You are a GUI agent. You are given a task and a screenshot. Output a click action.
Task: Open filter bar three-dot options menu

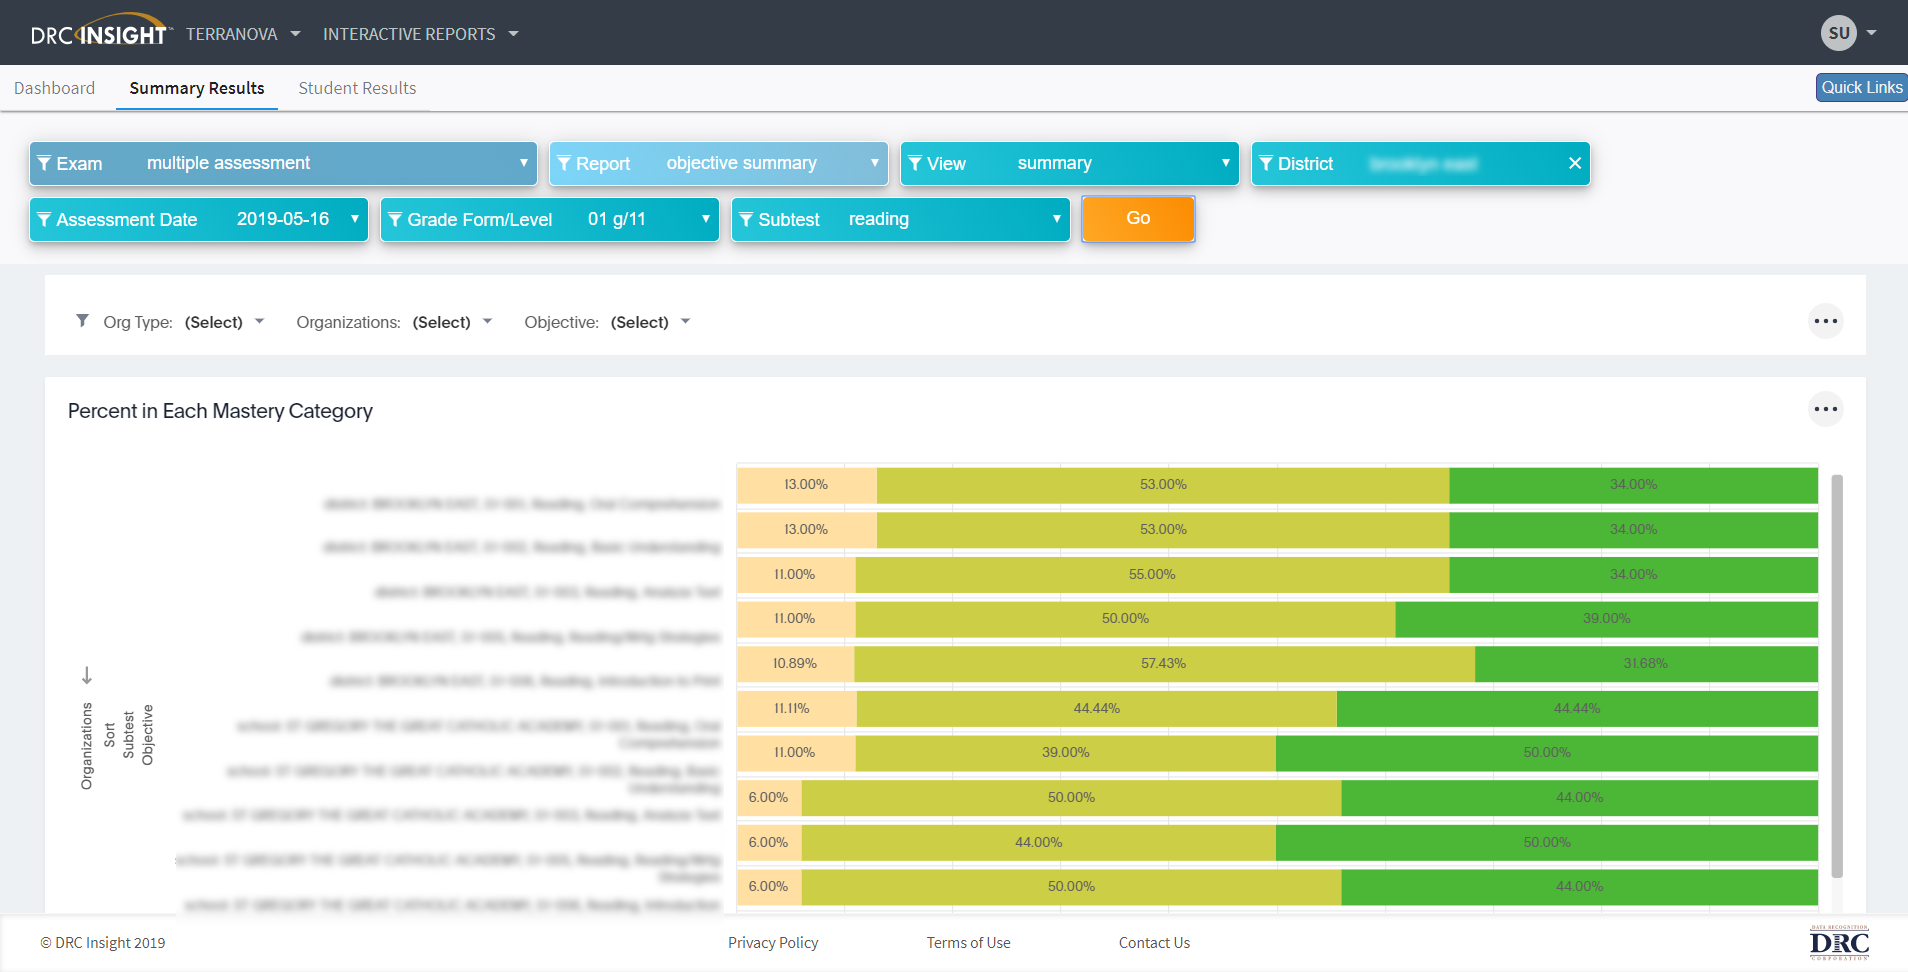(x=1825, y=321)
